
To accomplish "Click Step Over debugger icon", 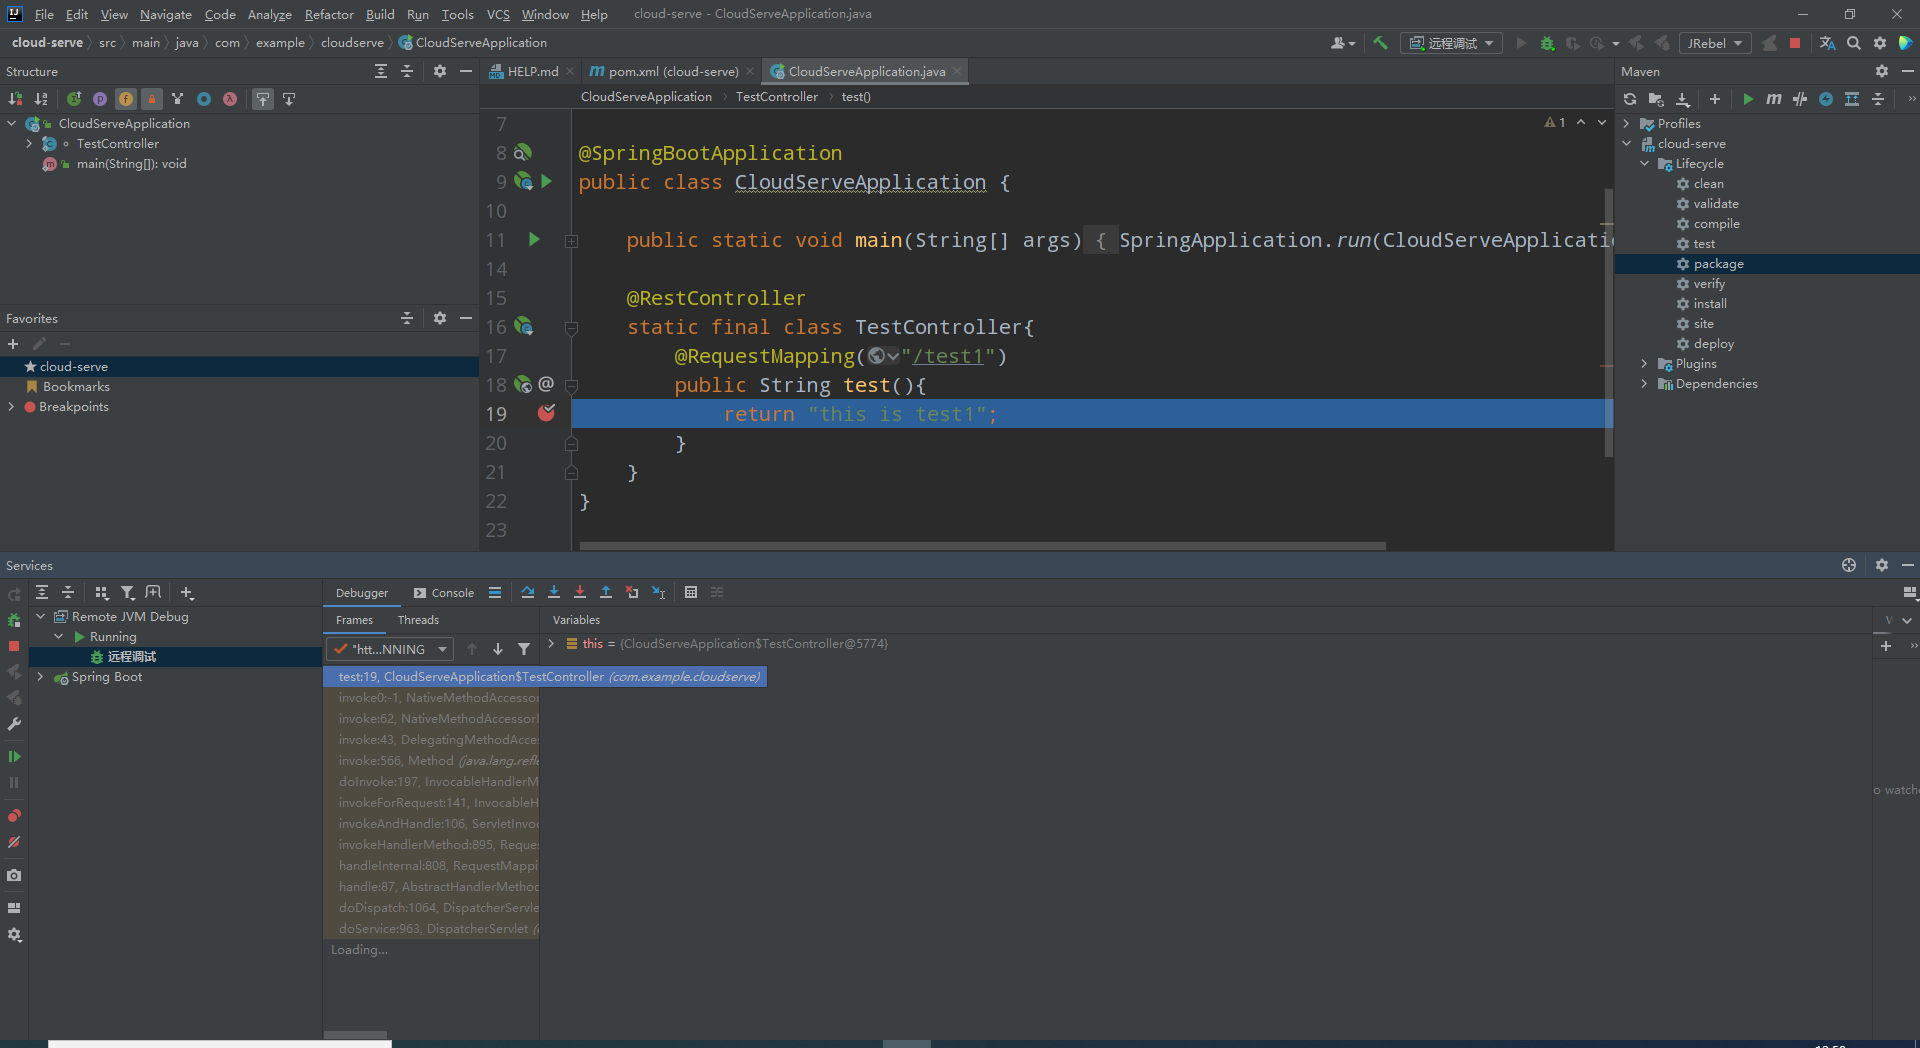I will coord(528,592).
